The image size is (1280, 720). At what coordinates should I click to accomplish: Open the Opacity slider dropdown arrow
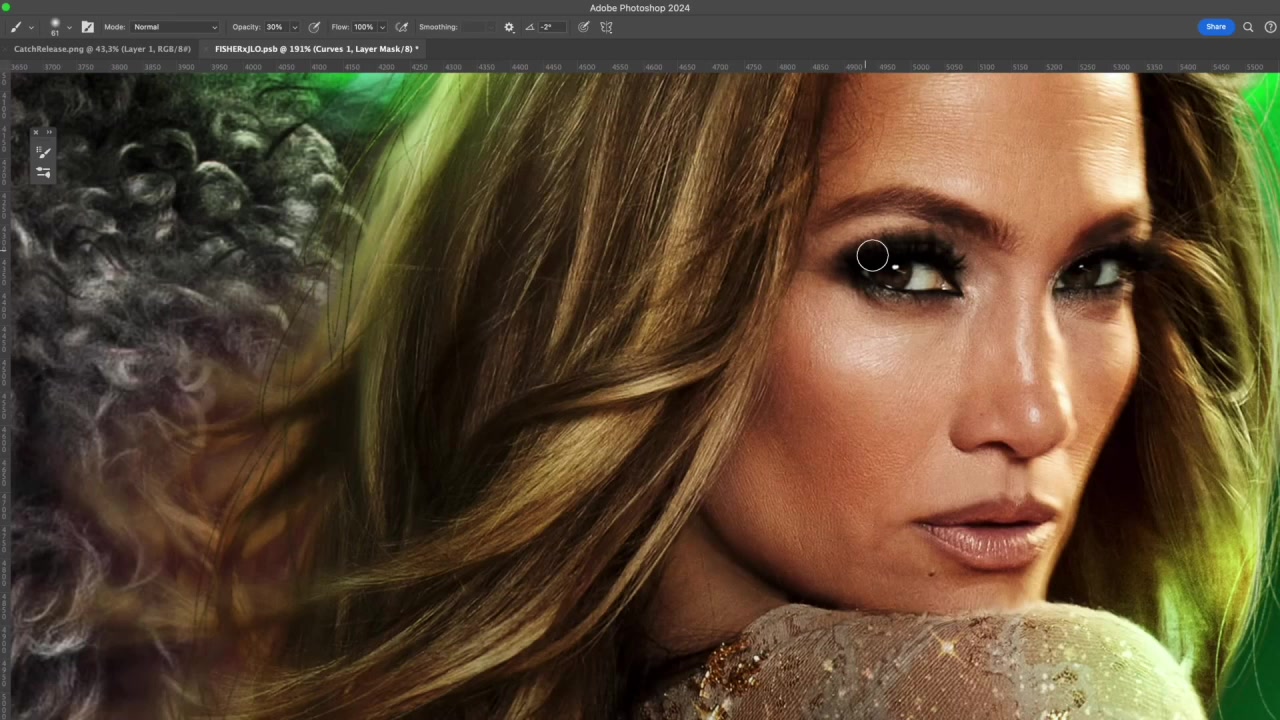(x=294, y=27)
